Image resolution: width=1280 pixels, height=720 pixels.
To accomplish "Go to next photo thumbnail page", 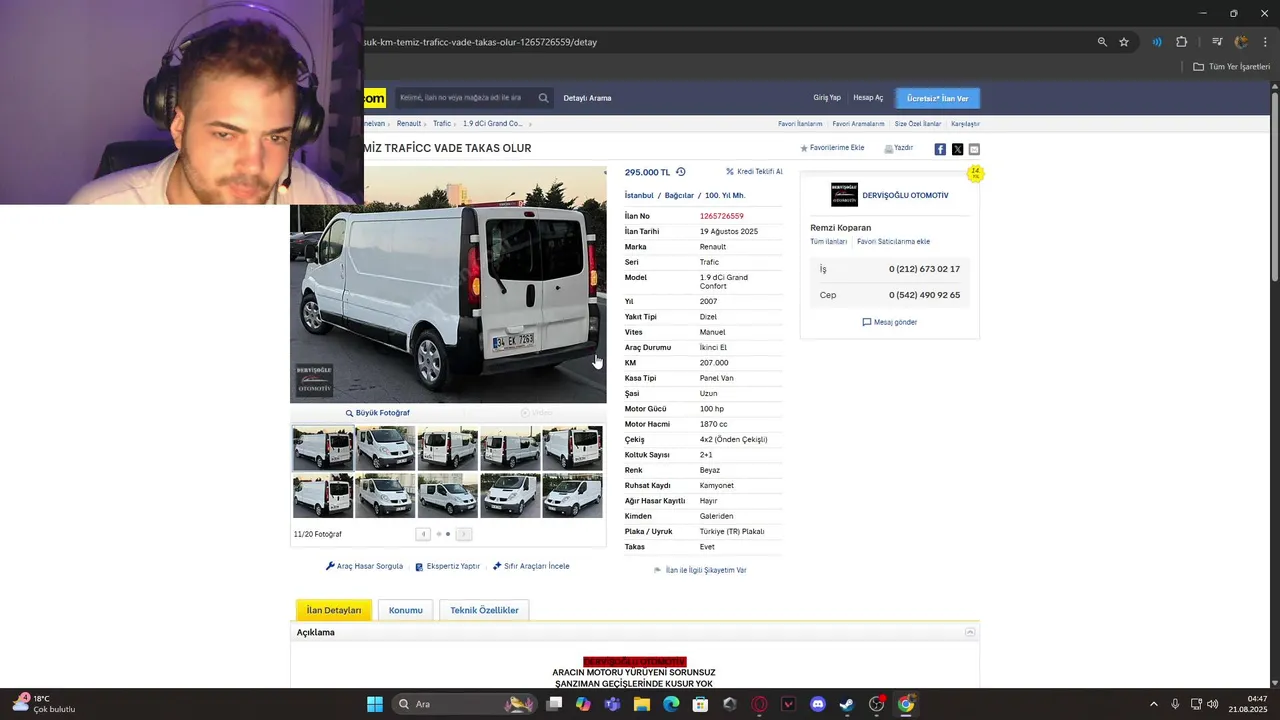I will coord(463,534).
